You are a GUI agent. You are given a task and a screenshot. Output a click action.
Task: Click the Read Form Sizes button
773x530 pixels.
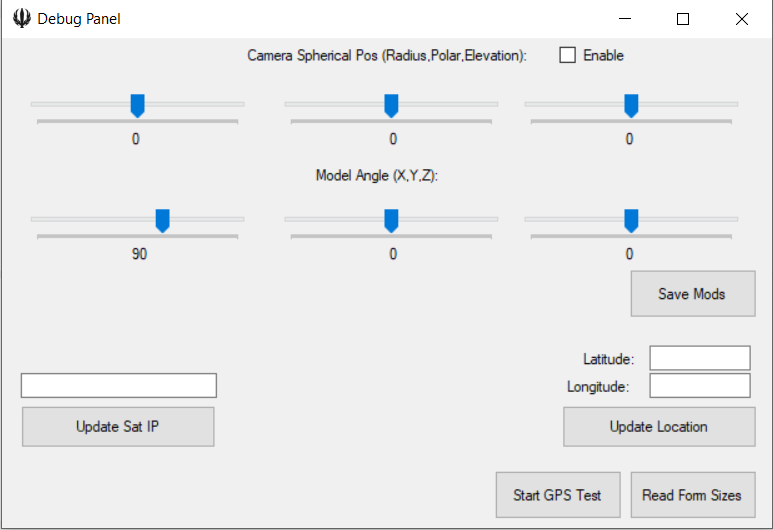[x=692, y=495]
